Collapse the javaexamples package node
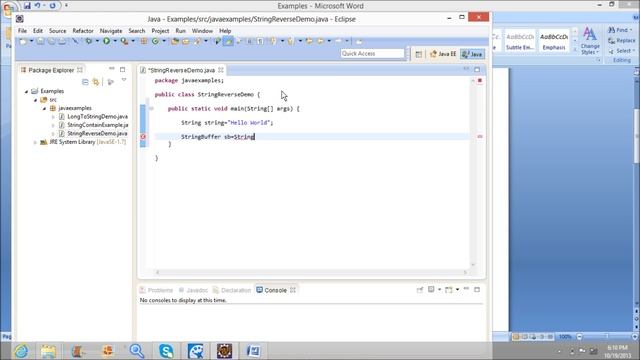Screen dimensions: 640x360 (44, 109)
